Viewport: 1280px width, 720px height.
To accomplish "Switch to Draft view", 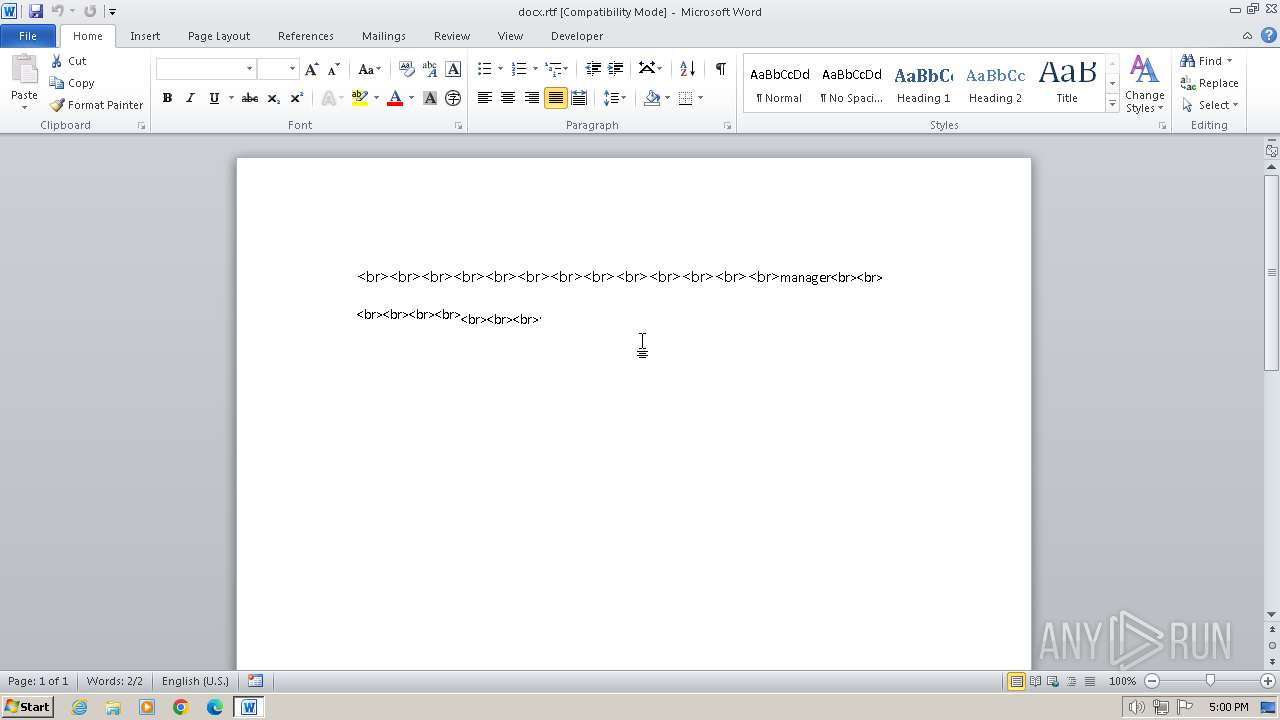I will [x=1088, y=681].
